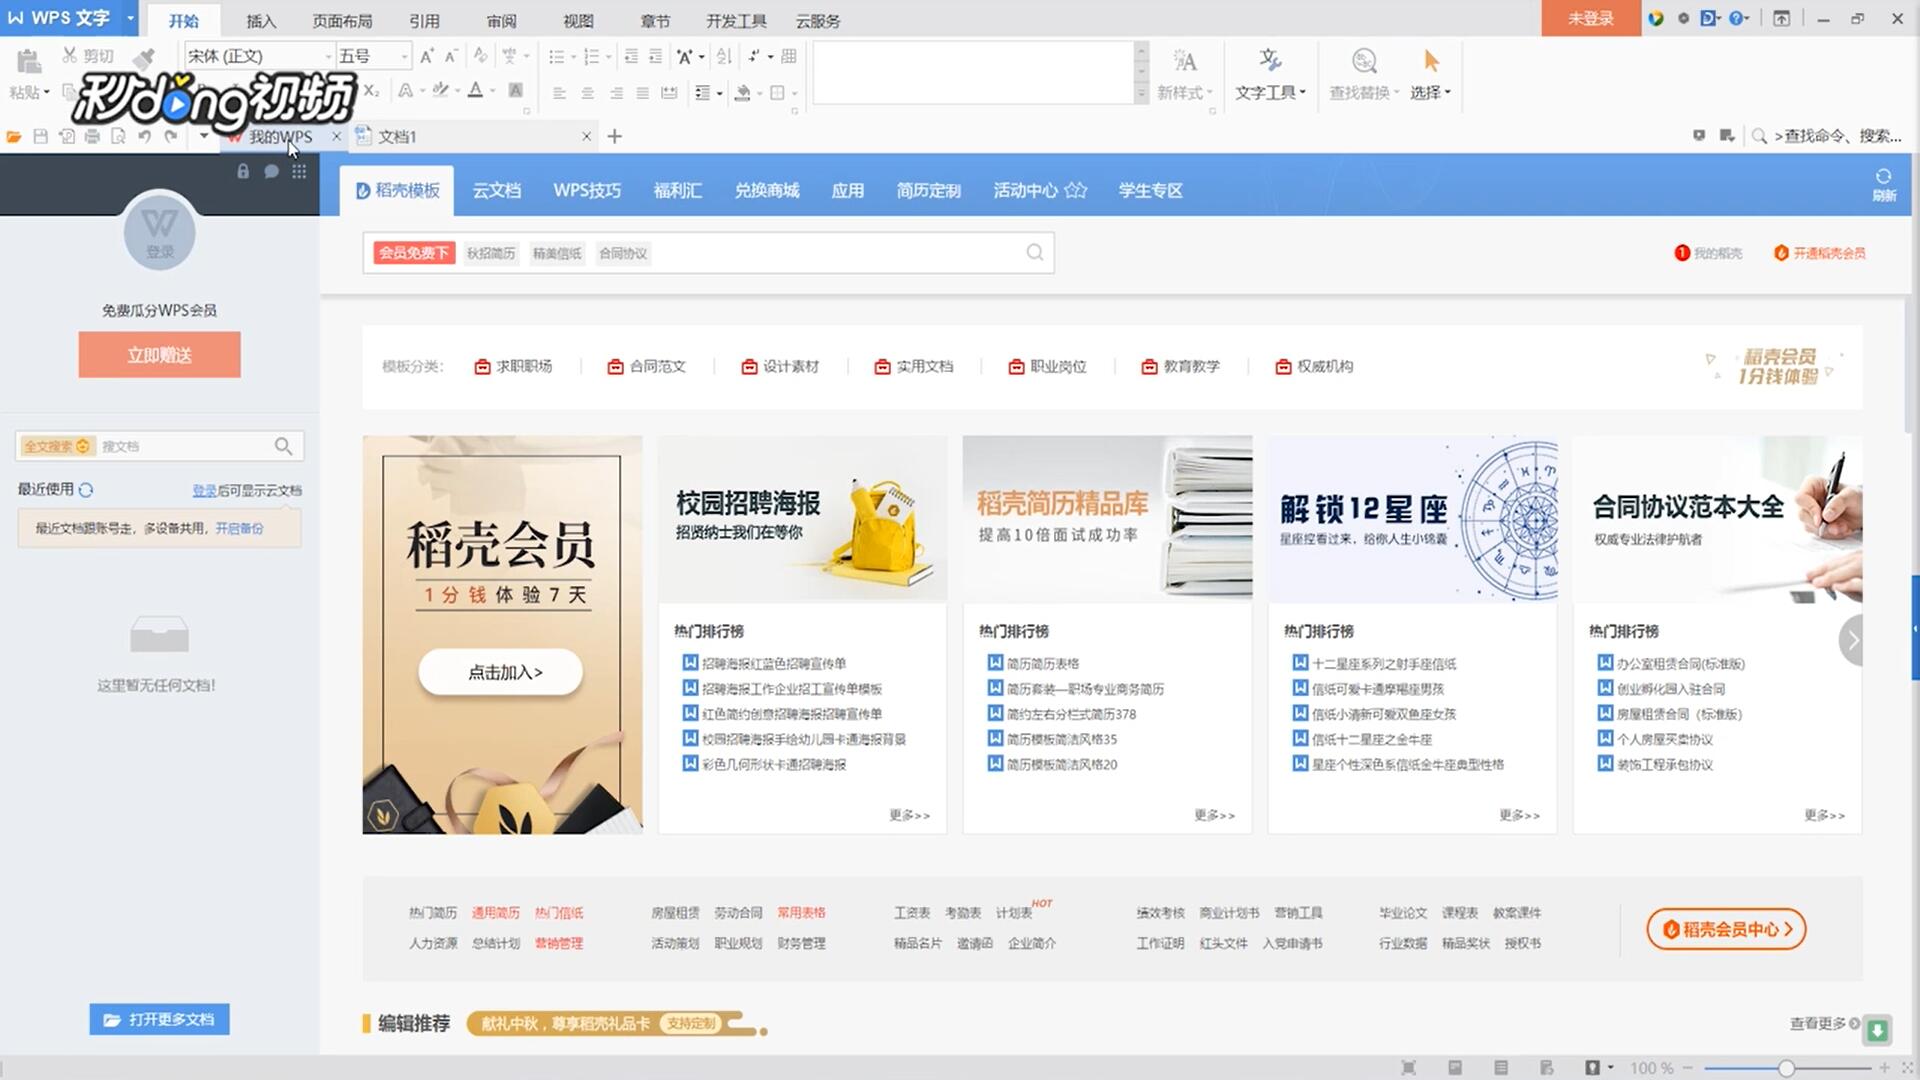1920x1080 pixels.
Task: Expand the quick access toolbar dropdown arrow
Action: pos(203,136)
